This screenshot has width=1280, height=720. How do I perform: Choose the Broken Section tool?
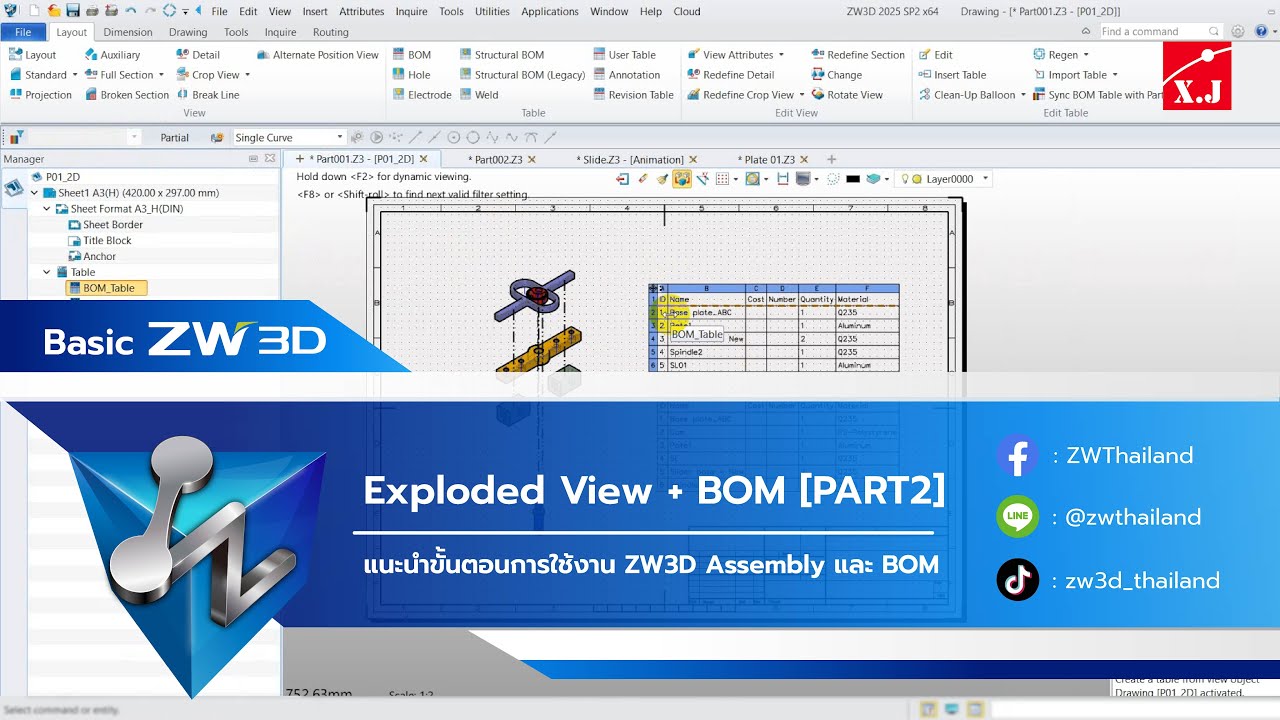tap(126, 95)
